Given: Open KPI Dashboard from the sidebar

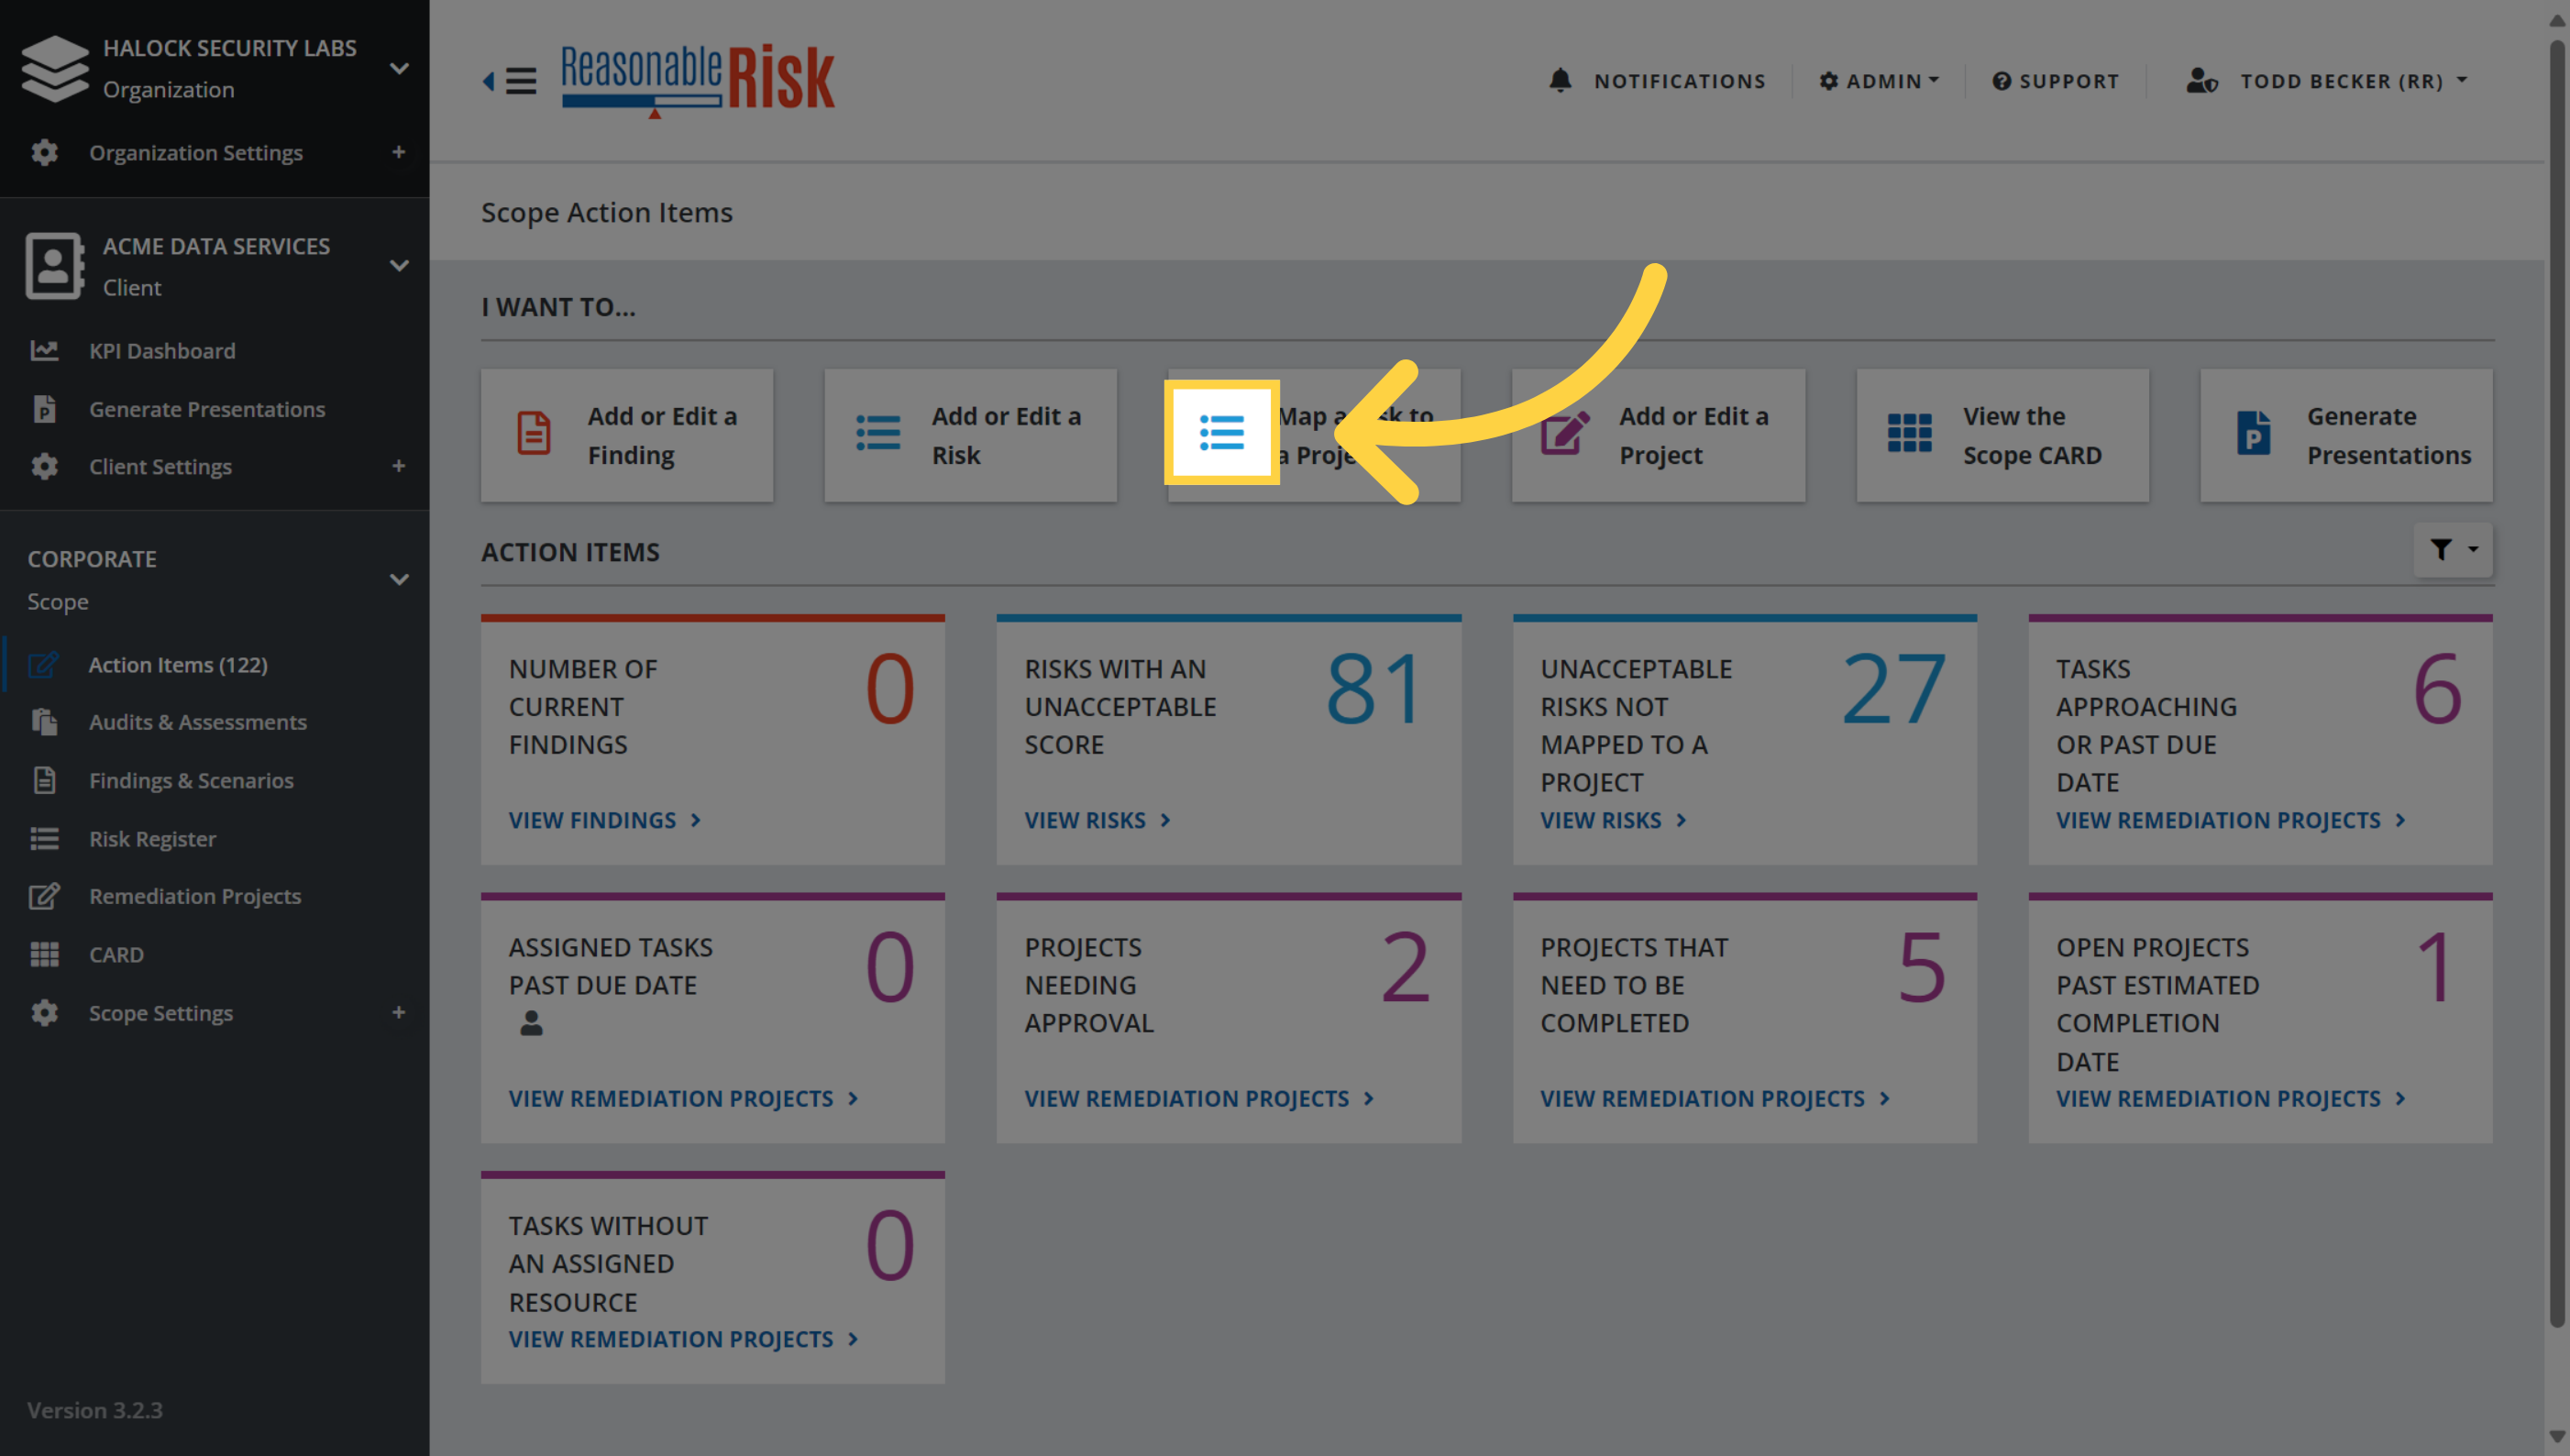Looking at the screenshot, I should coord(162,351).
